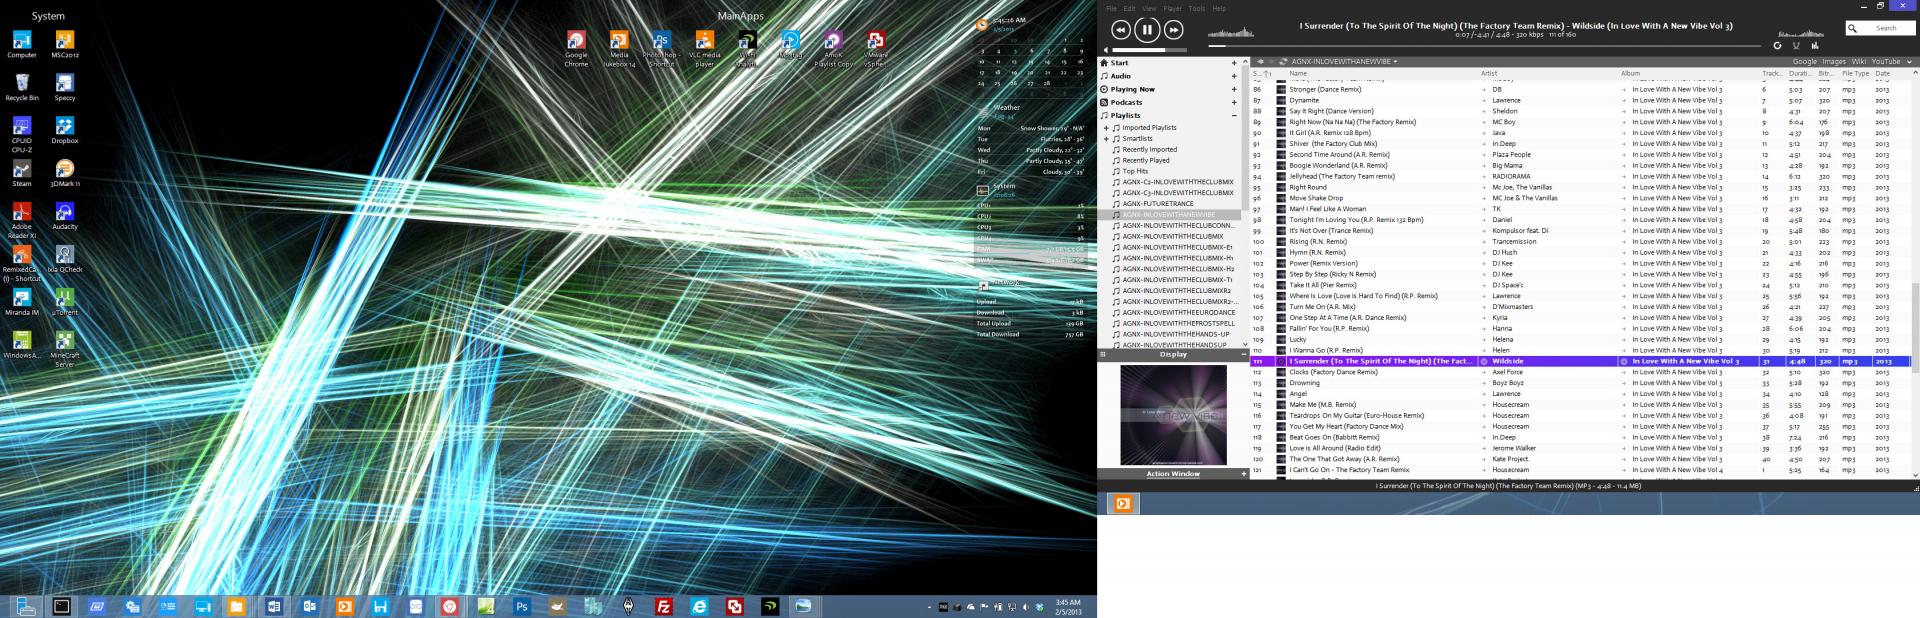Viewport: 1920px width, 618px height.
Task: Click the Wiki link
Action: (1858, 62)
